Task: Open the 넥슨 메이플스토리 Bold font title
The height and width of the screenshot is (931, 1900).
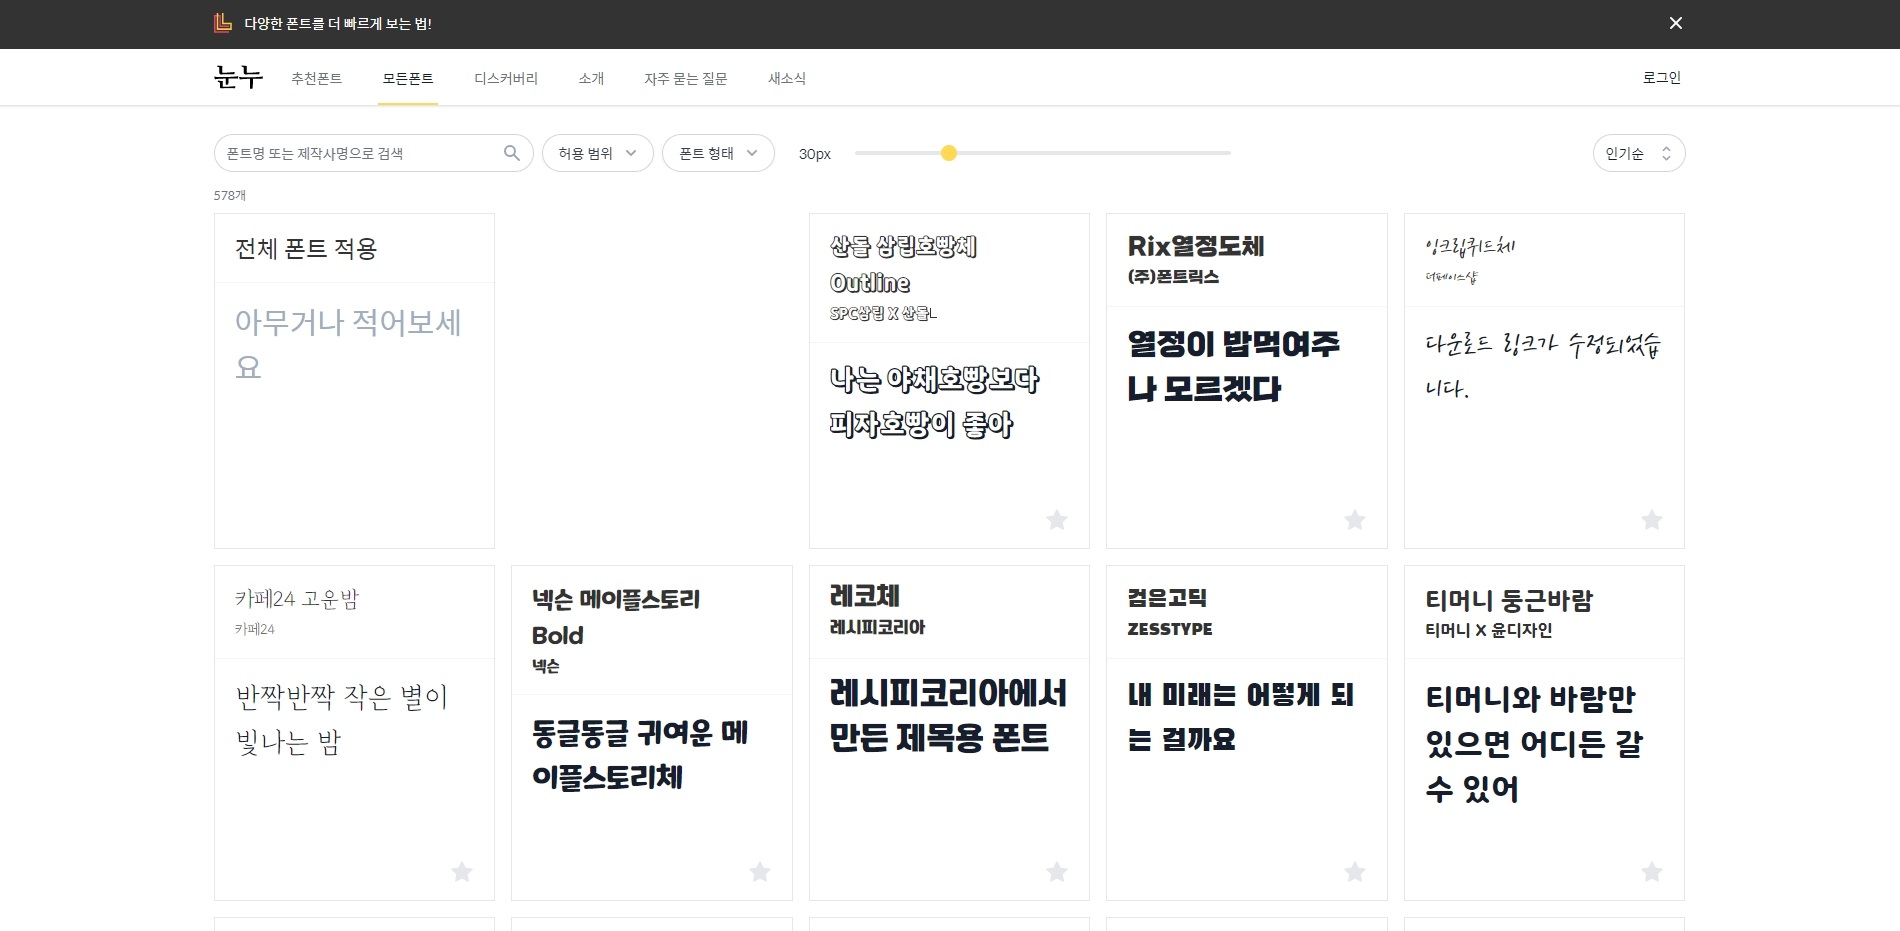Action: [616, 617]
